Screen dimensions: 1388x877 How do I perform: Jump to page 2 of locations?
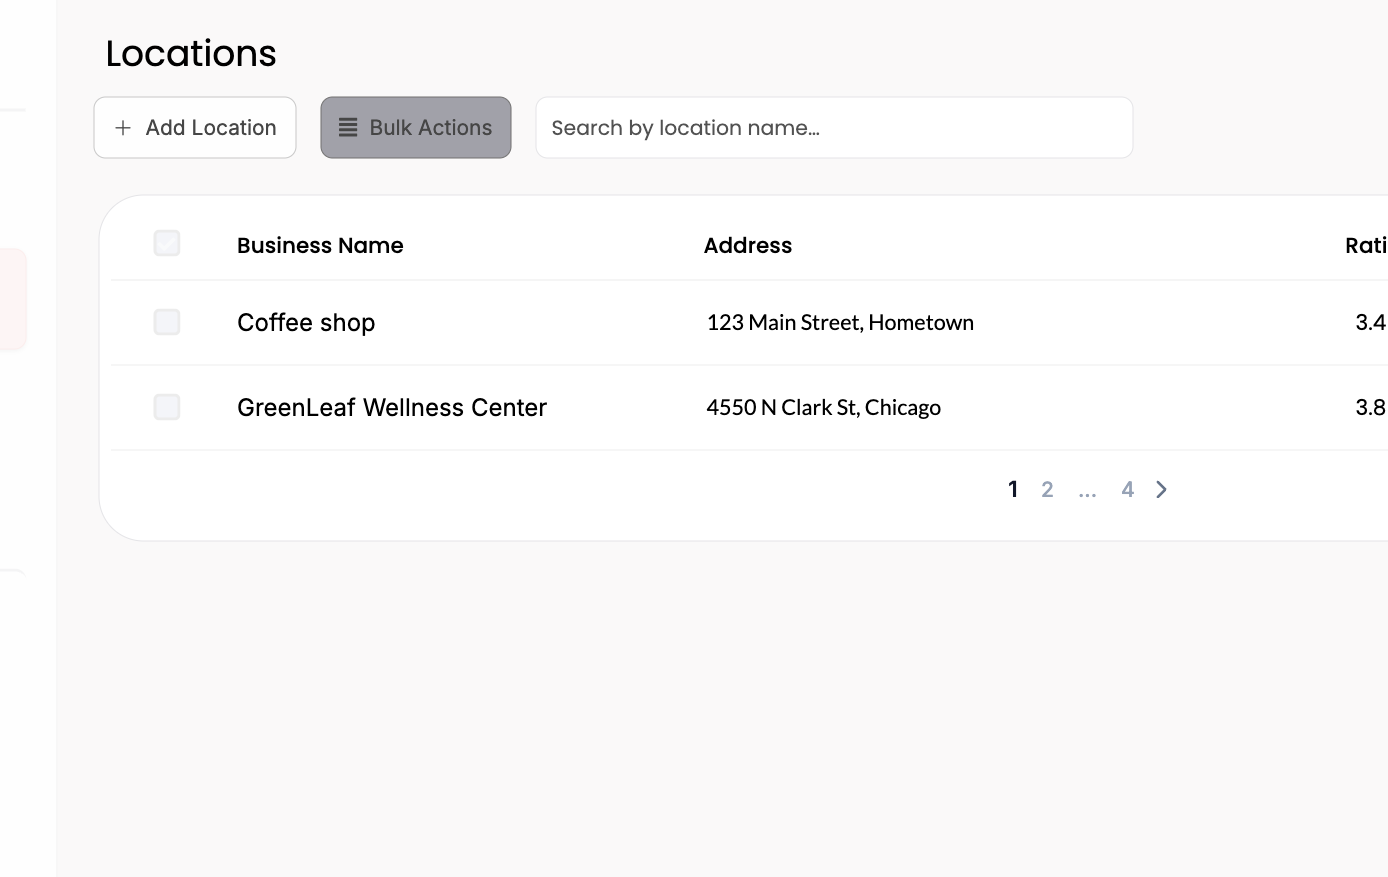tap(1047, 490)
